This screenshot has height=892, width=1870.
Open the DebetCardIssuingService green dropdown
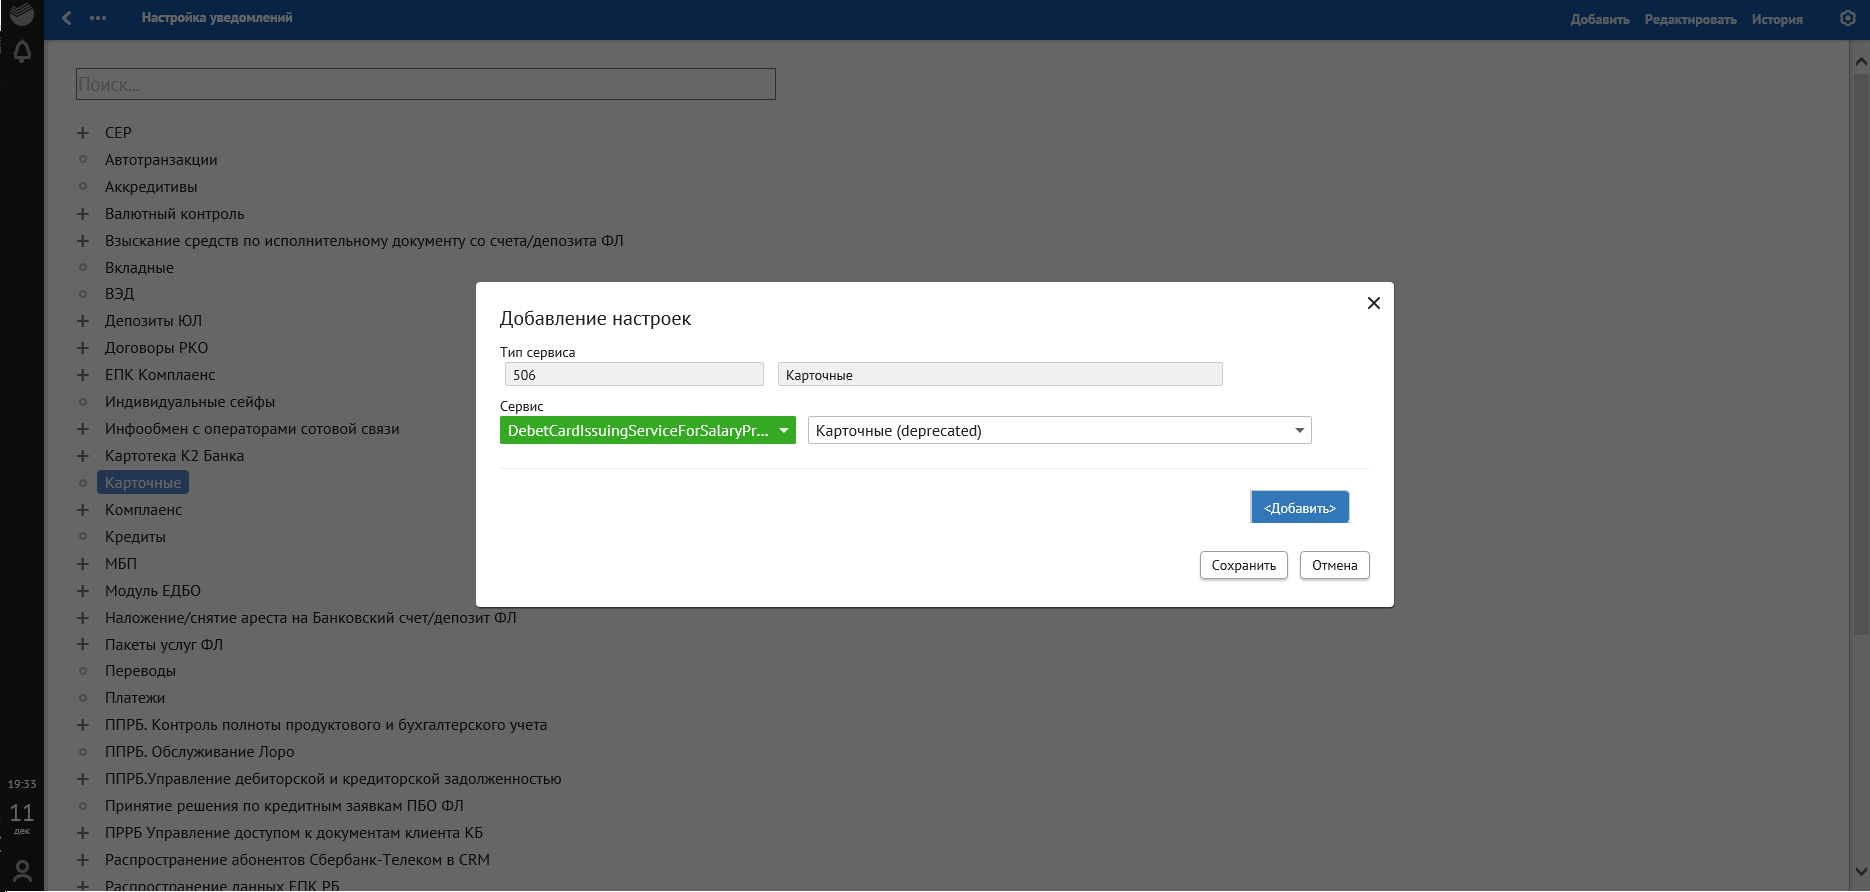coord(647,430)
